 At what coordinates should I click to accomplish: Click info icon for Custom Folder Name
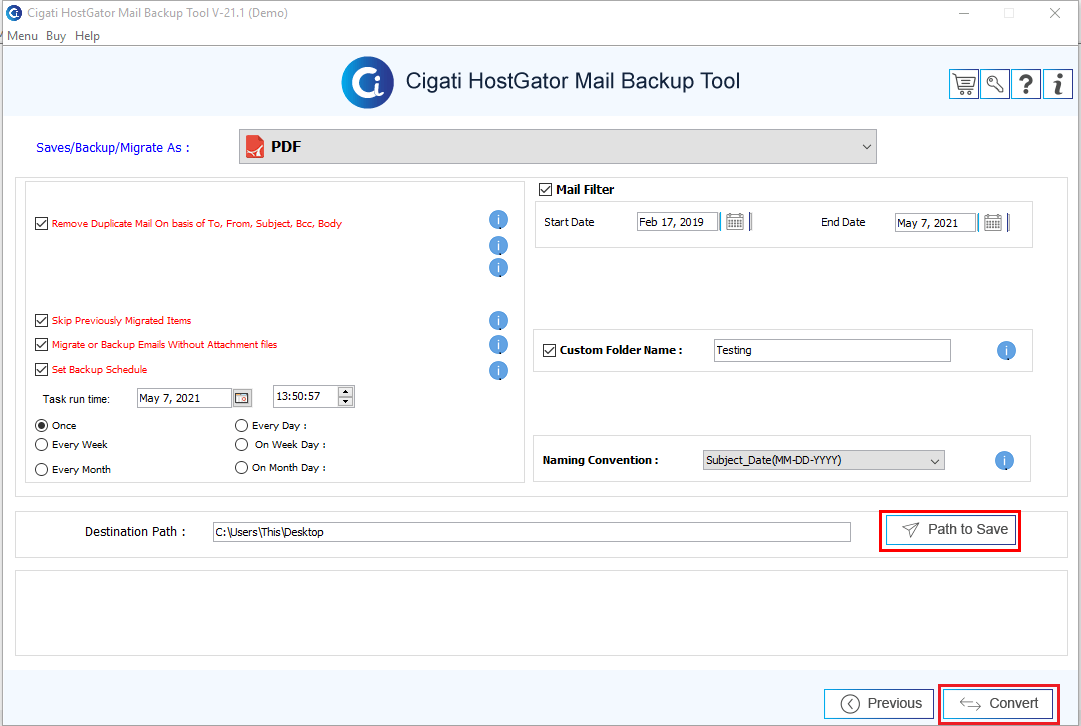[1007, 351]
